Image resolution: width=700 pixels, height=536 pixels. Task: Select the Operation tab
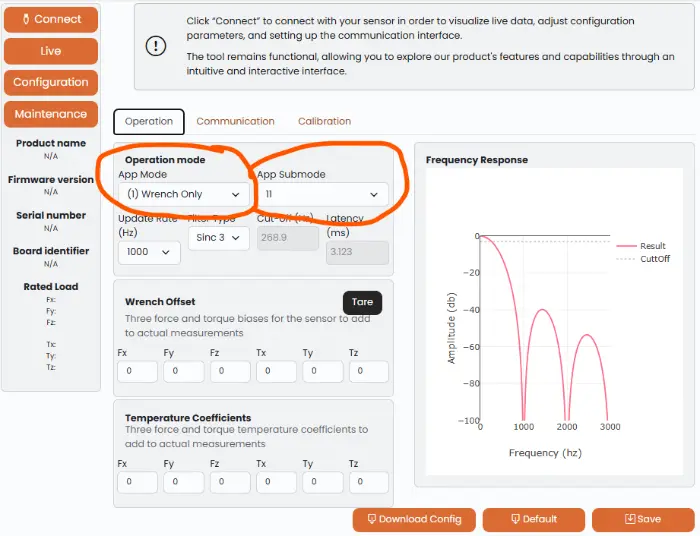point(149,121)
